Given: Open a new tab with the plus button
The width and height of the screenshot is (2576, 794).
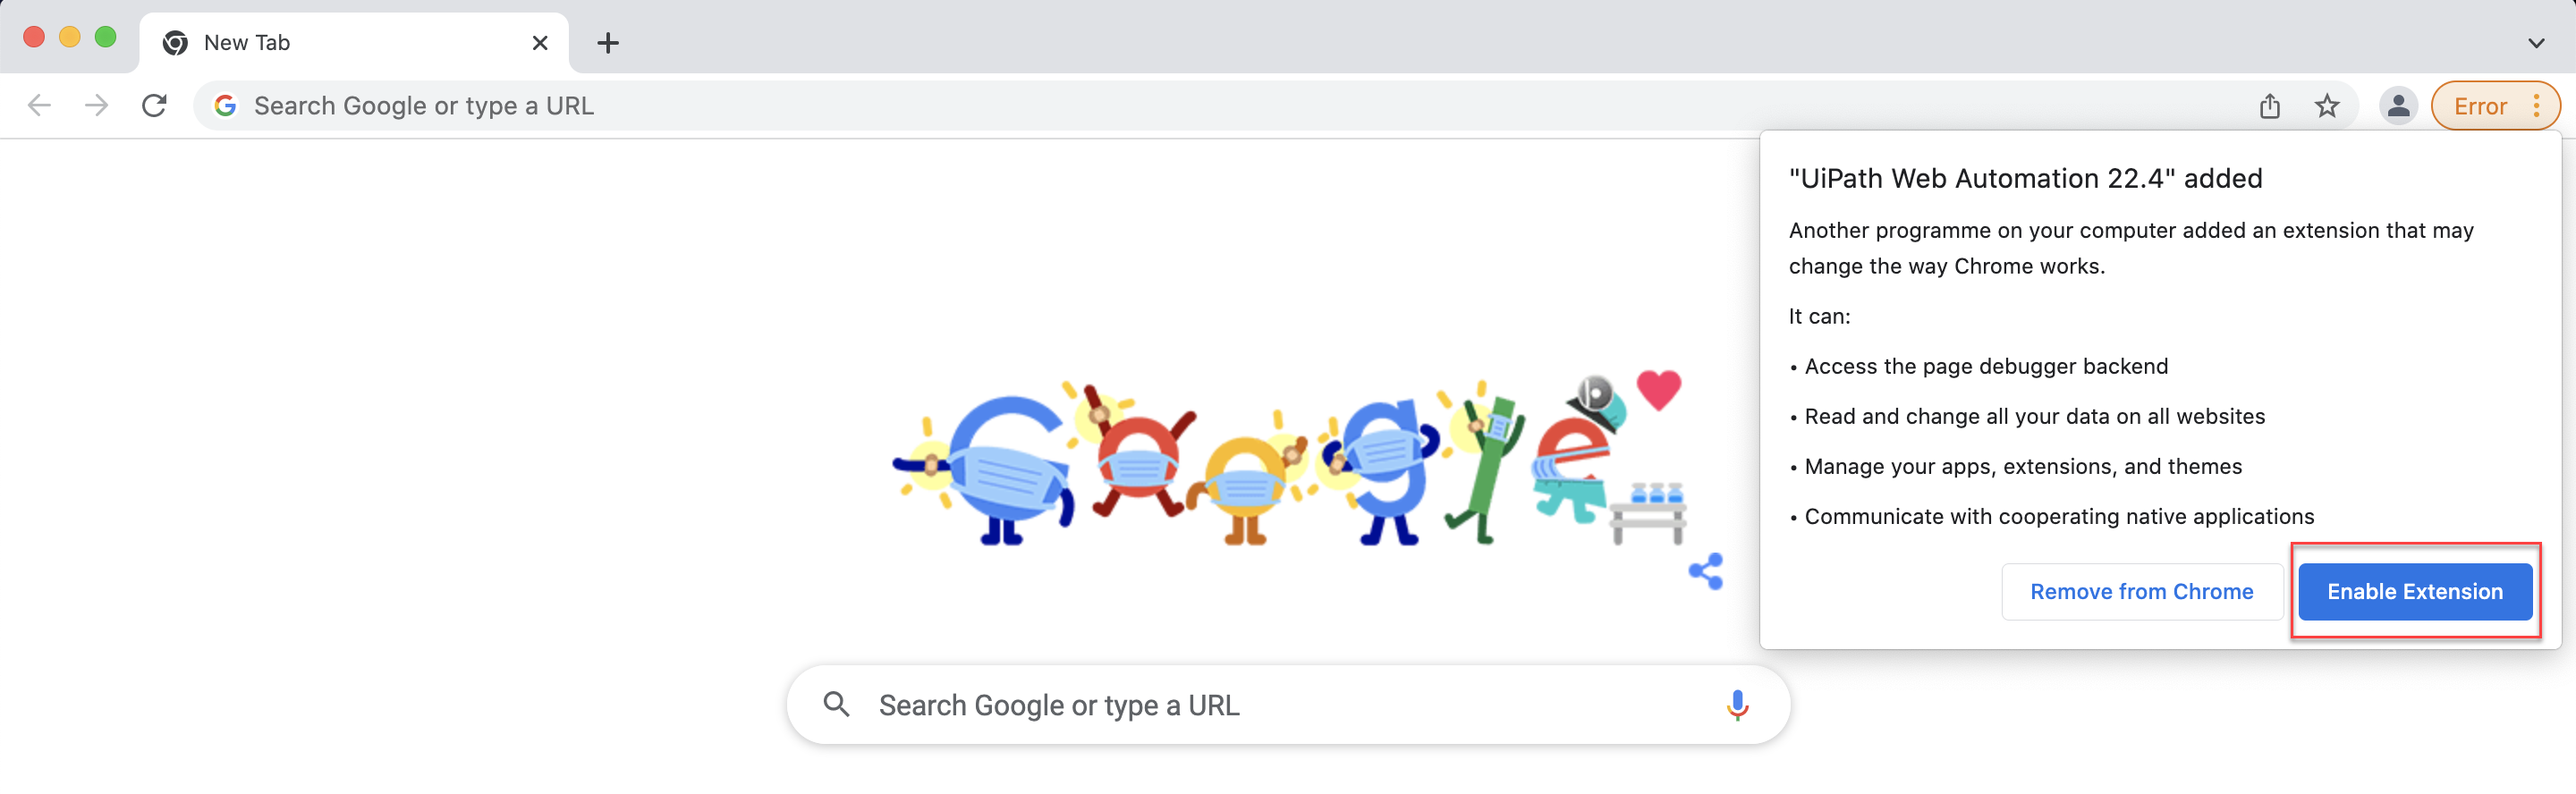Looking at the screenshot, I should click(608, 43).
